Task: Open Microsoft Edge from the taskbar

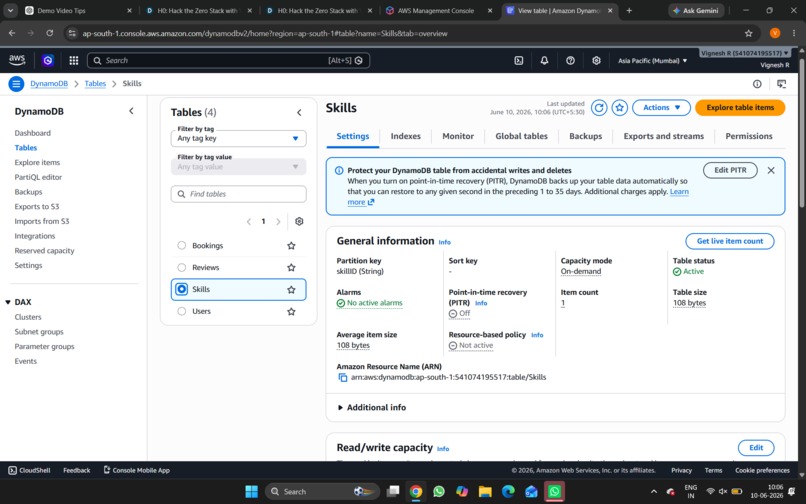Action: pyautogui.click(x=508, y=492)
